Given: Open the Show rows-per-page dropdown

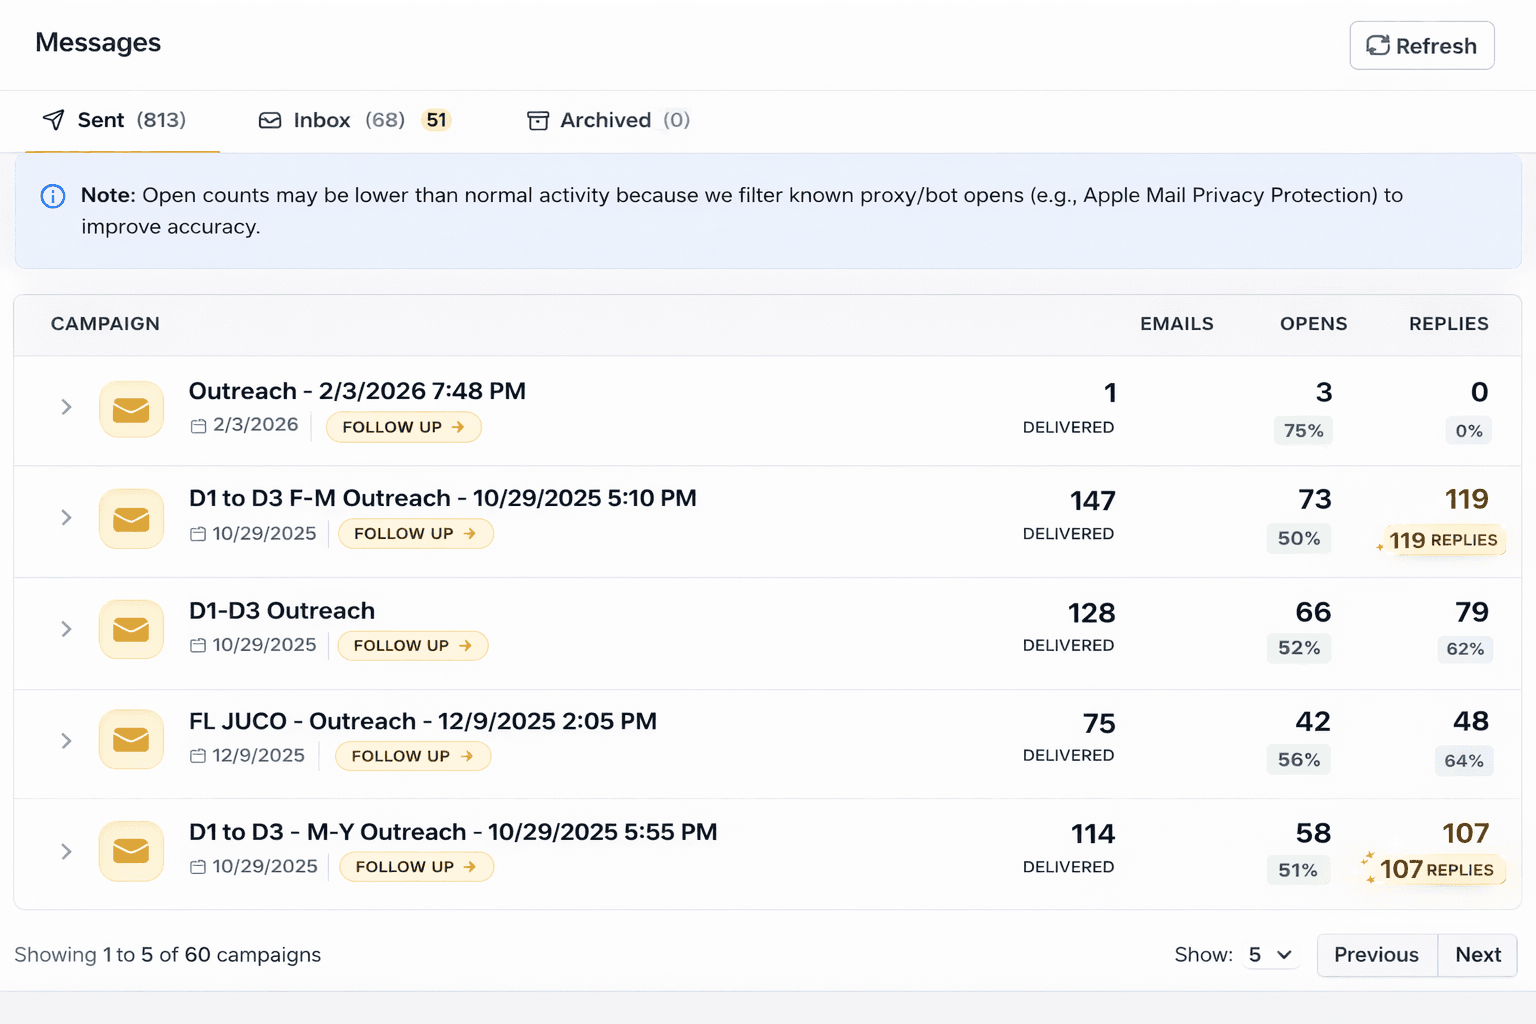Looking at the screenshot, I should 1270,955.
